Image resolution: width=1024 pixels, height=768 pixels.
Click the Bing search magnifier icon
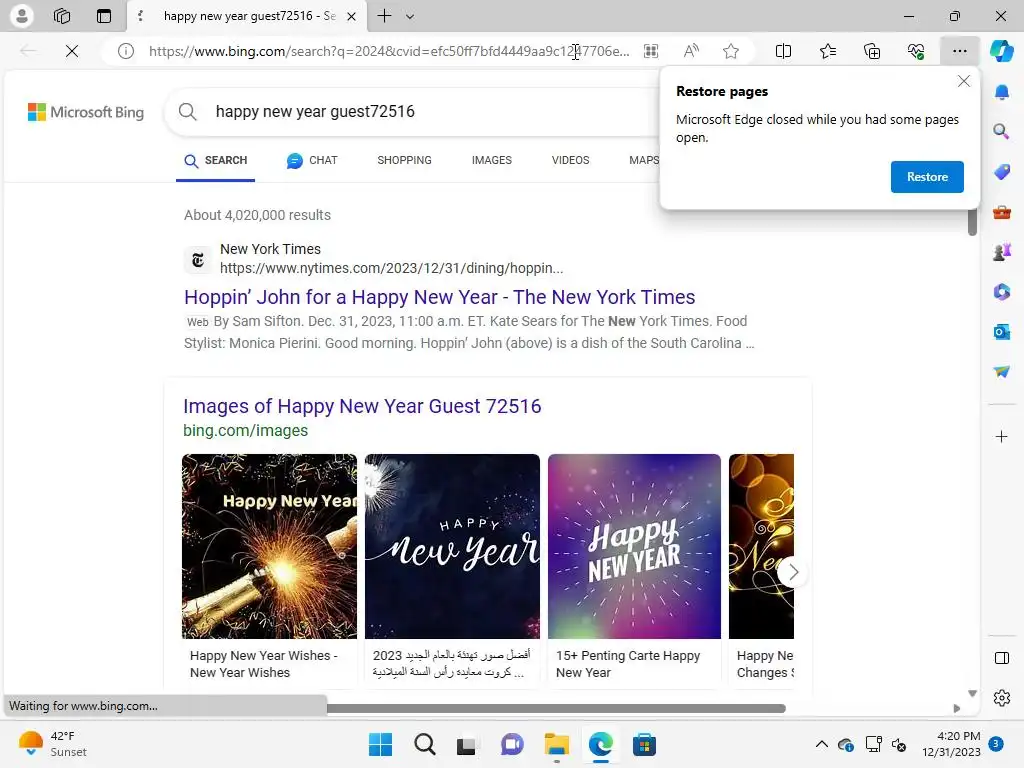pos(187,112)
